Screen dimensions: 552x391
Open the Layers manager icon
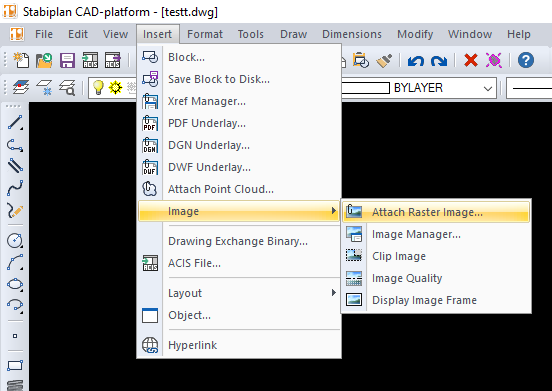coord(21,87)
